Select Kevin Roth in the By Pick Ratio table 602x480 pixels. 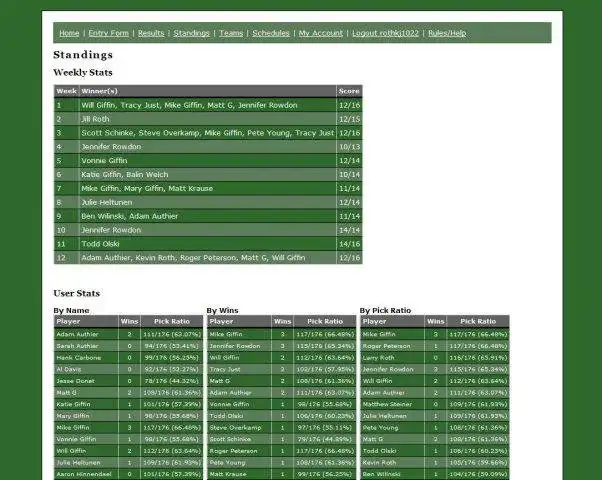[379, 462]
